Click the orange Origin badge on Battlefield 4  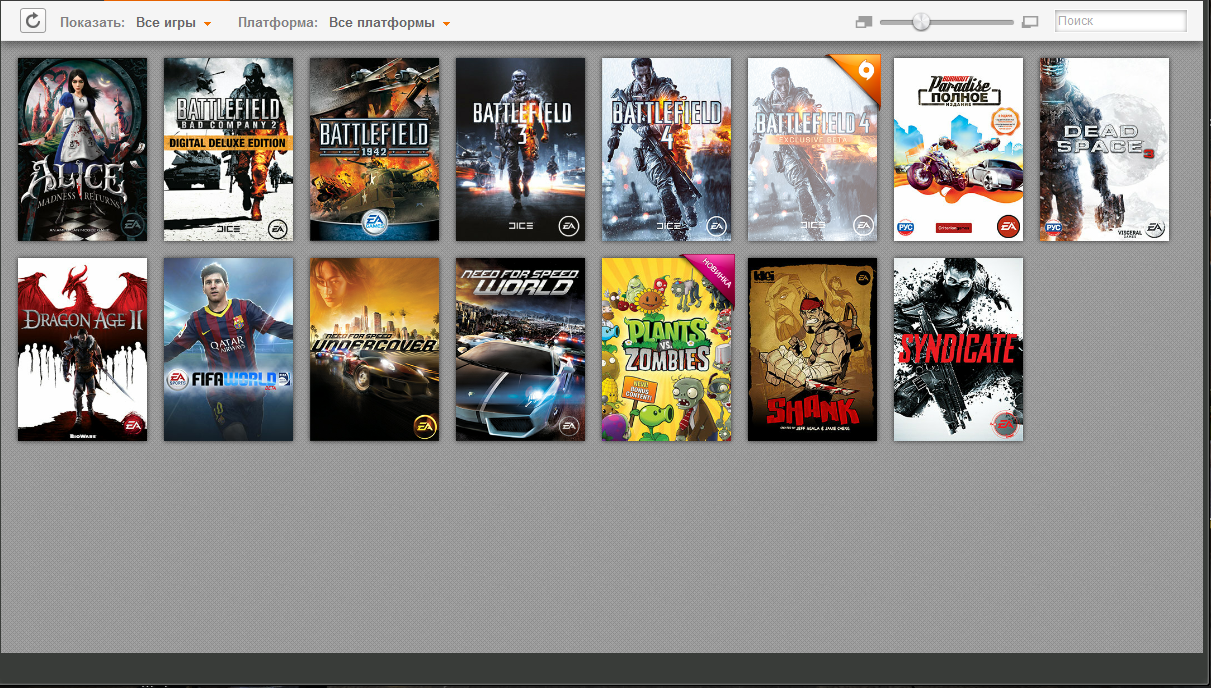coord(862,72)
